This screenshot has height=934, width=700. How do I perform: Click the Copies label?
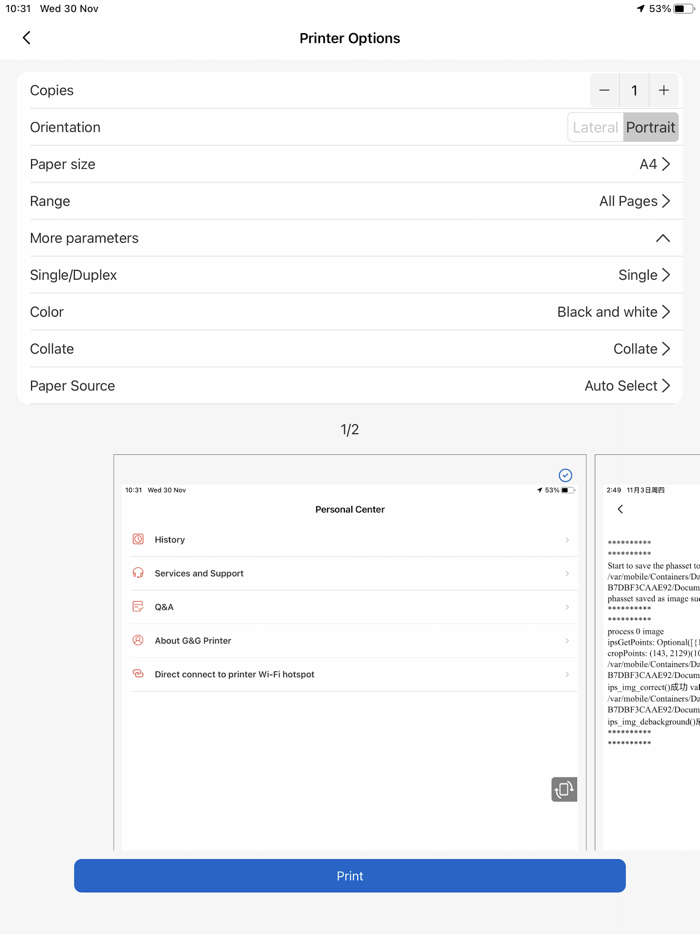click(52, 91)
